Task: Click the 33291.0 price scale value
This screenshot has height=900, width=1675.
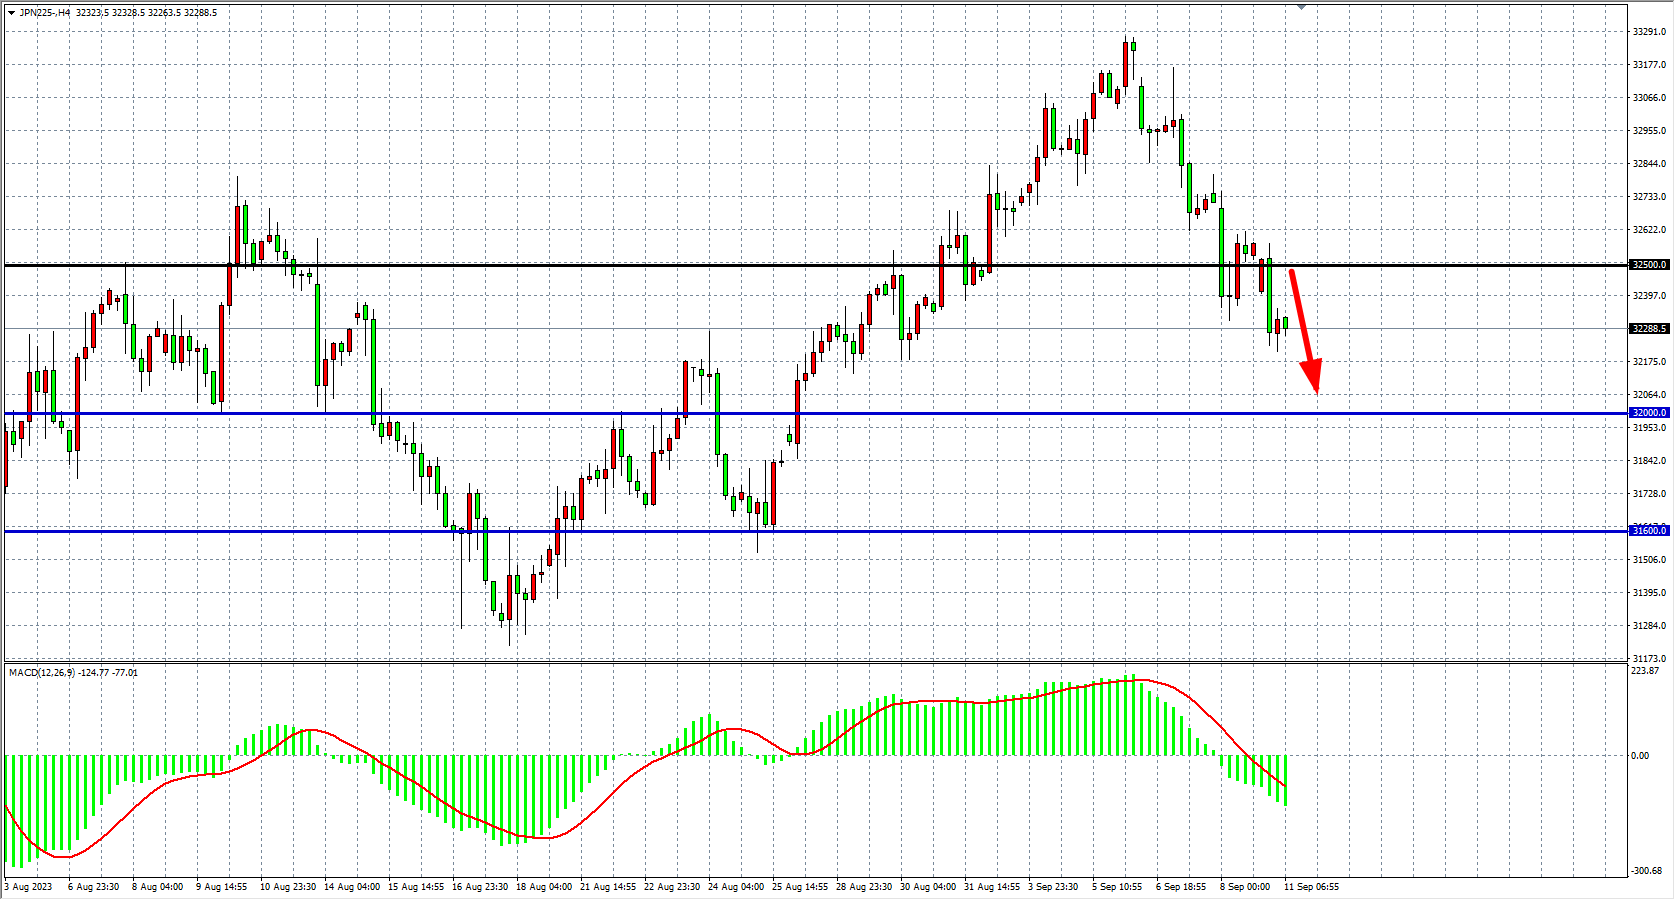Action: coord(1649,32)
